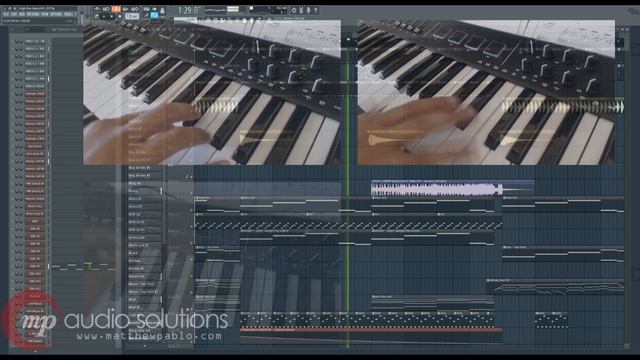Click the green playhead marker atop playlist
The image size is (640, 360).
pyautogui.click(x=348, y=40)
